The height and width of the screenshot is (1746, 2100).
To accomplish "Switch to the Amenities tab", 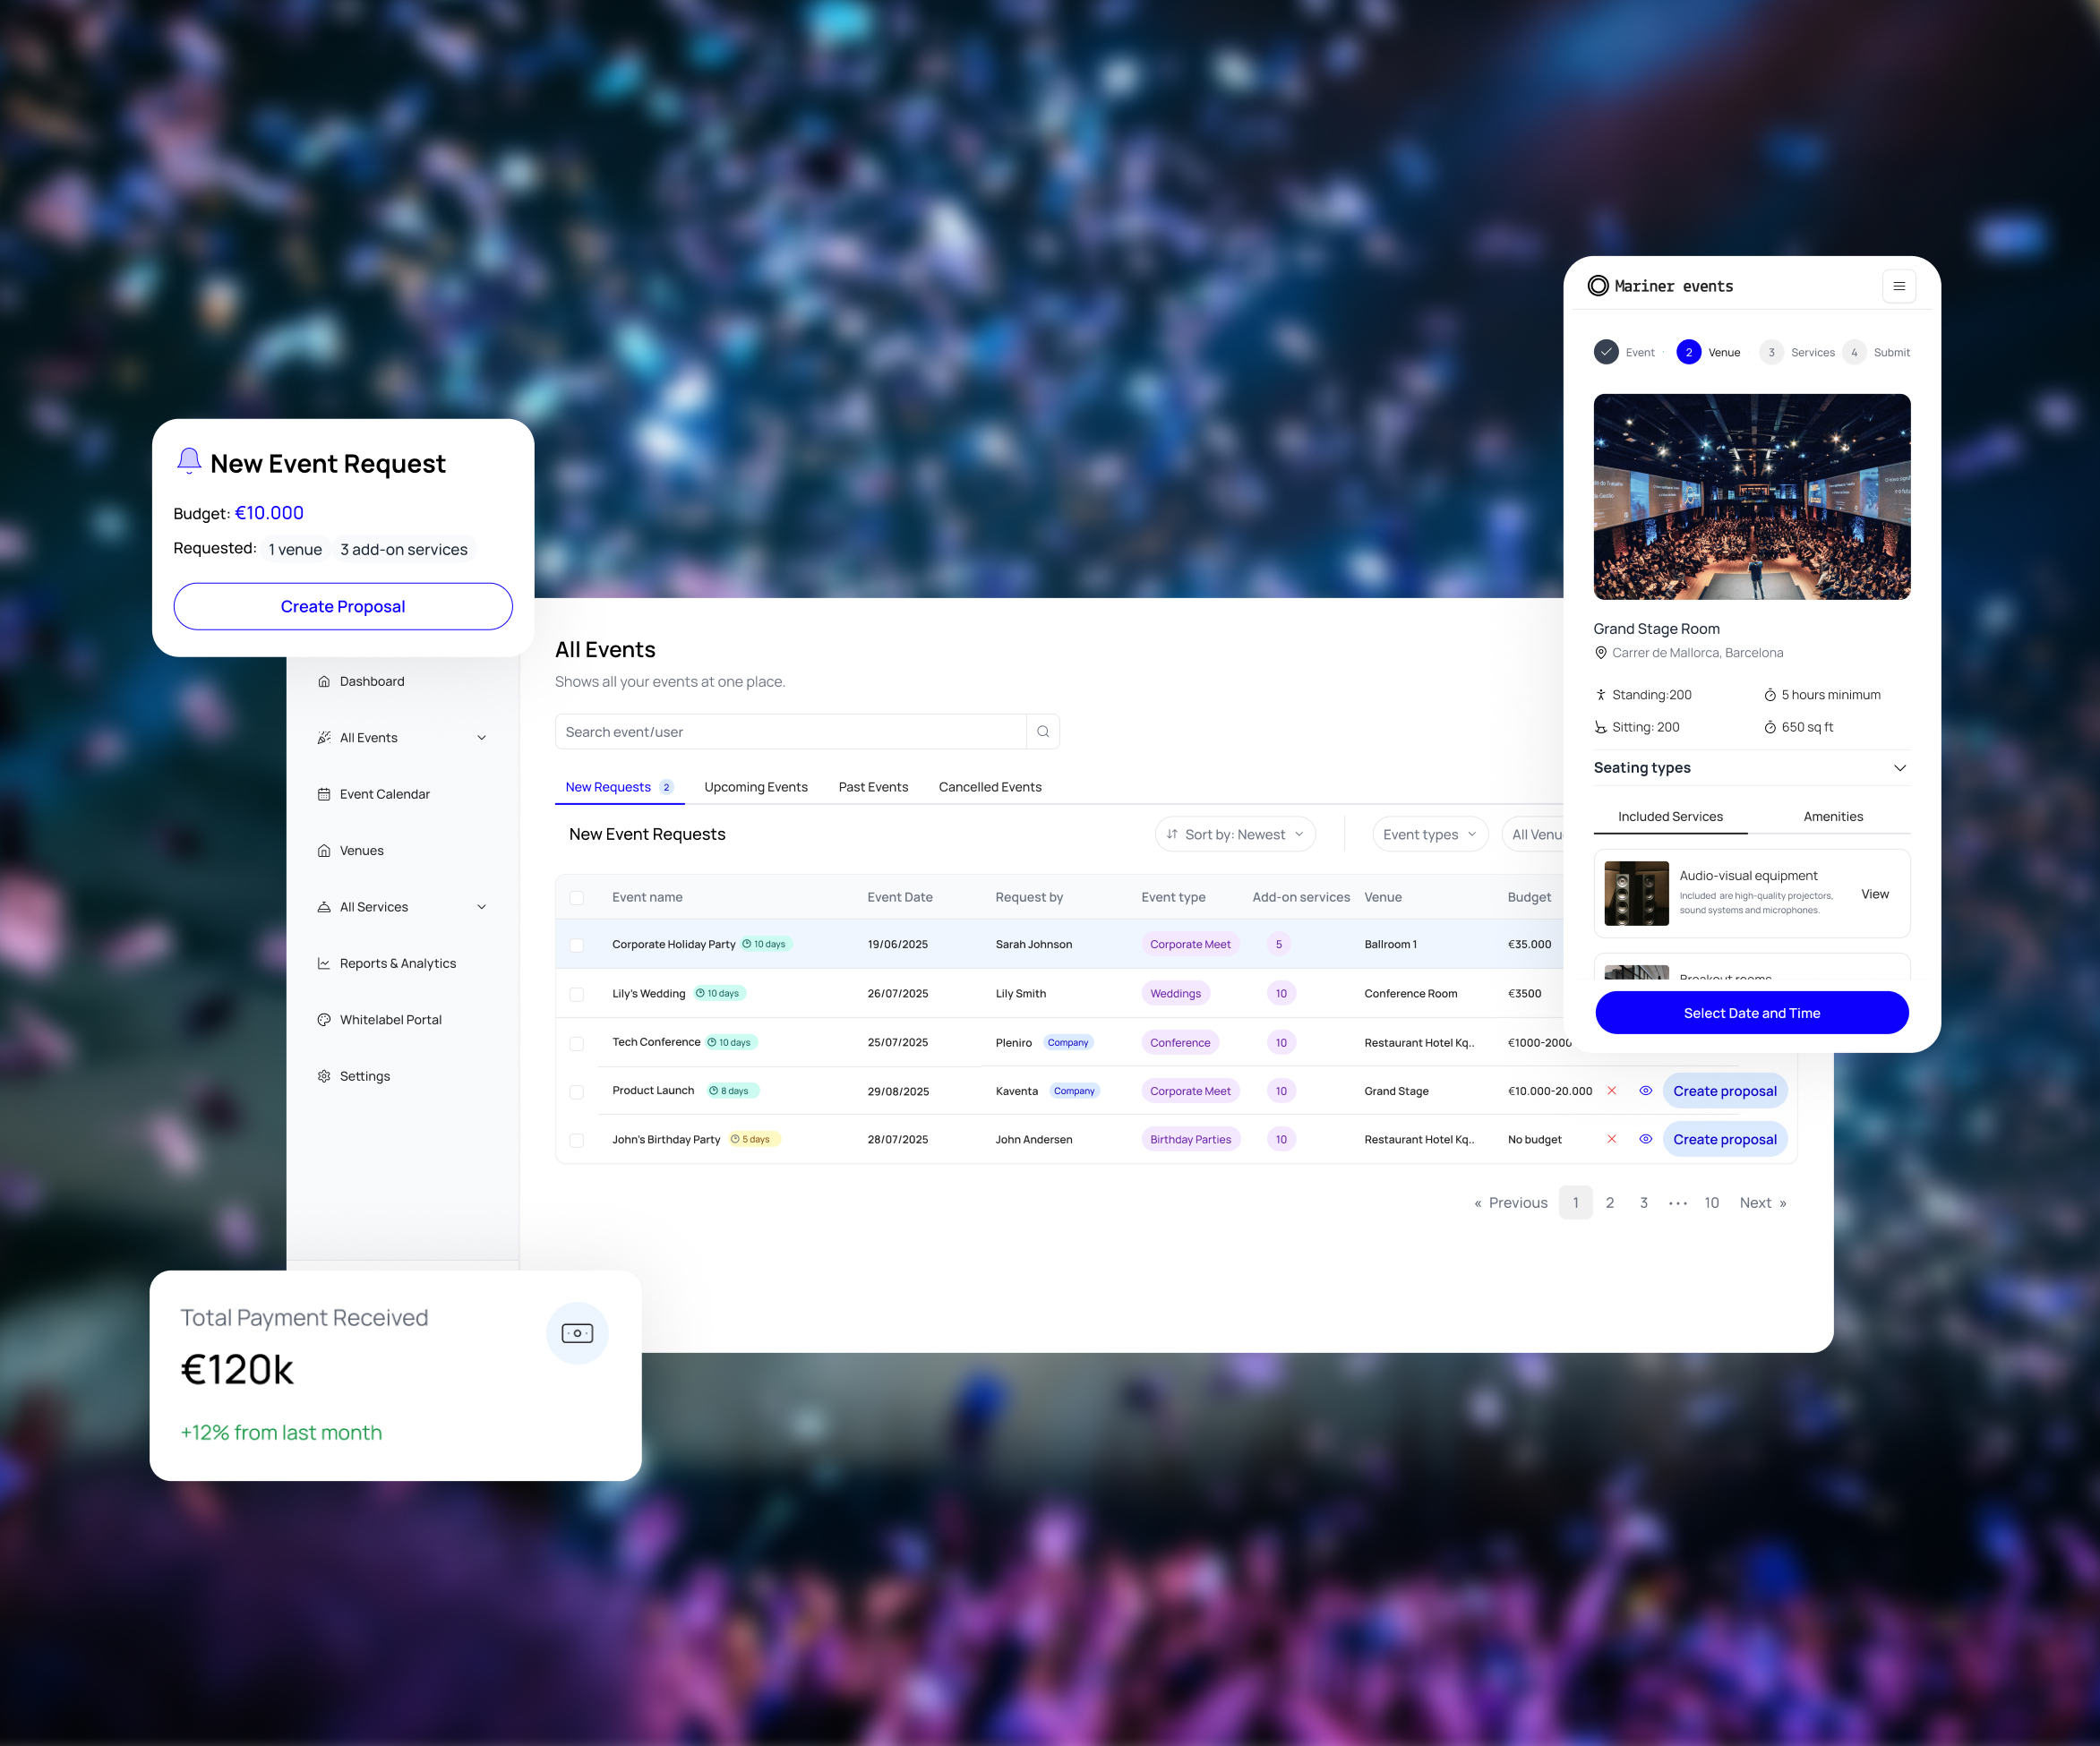I will click(x=1832, y=817).
